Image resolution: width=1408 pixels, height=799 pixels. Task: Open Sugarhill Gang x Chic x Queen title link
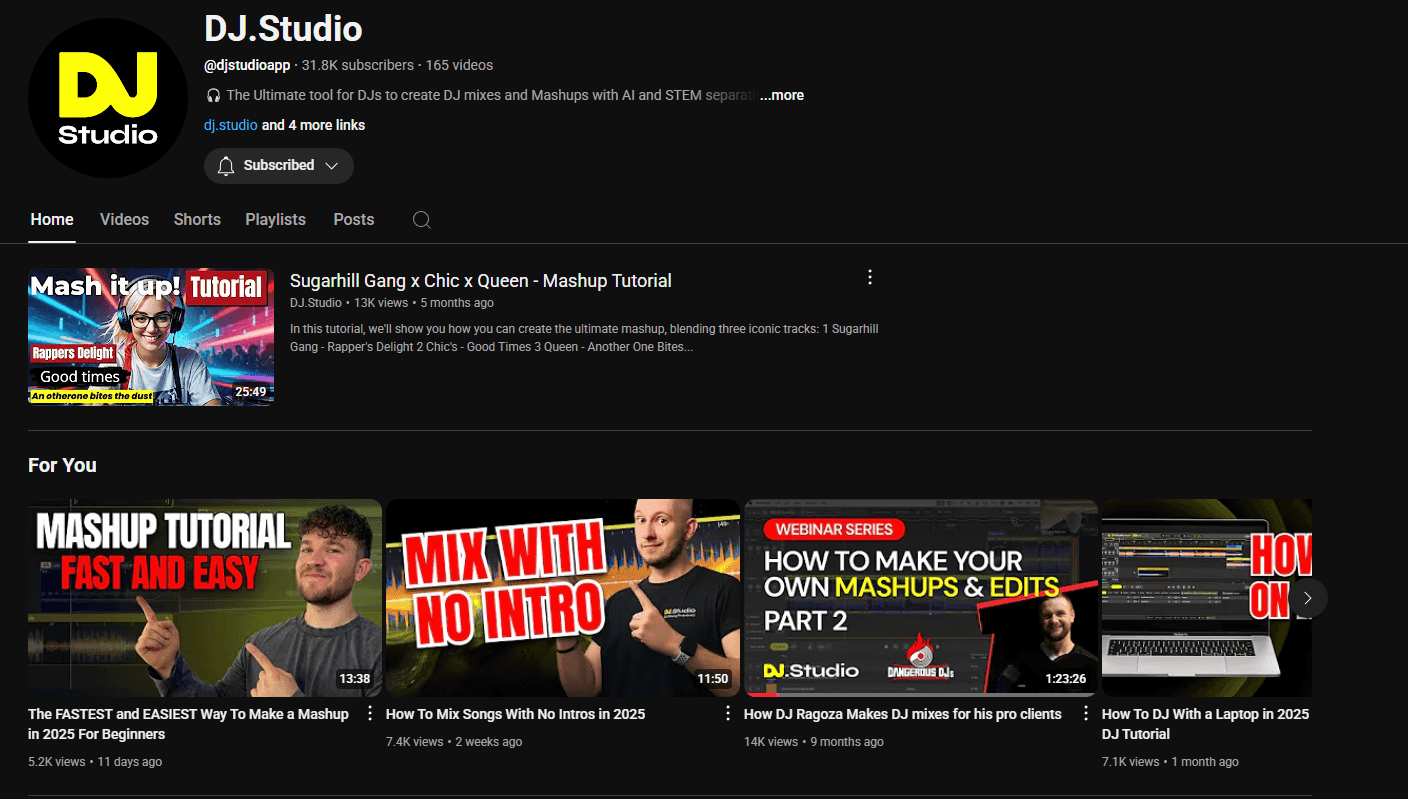[x=480, y=281]
